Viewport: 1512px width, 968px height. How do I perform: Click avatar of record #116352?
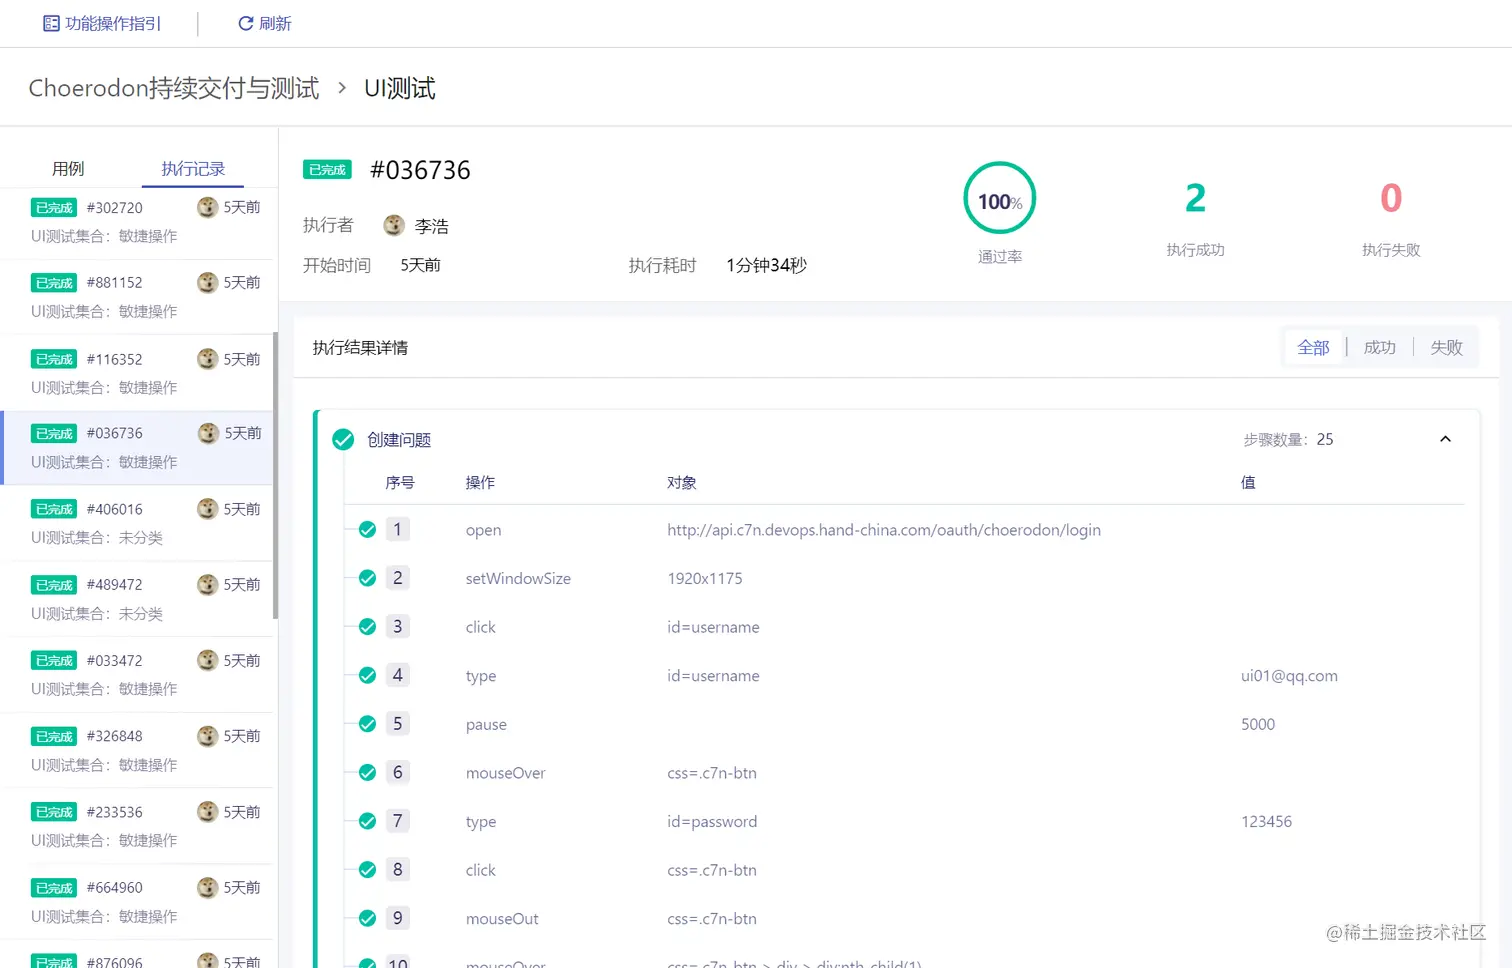[x=207, y=358]
